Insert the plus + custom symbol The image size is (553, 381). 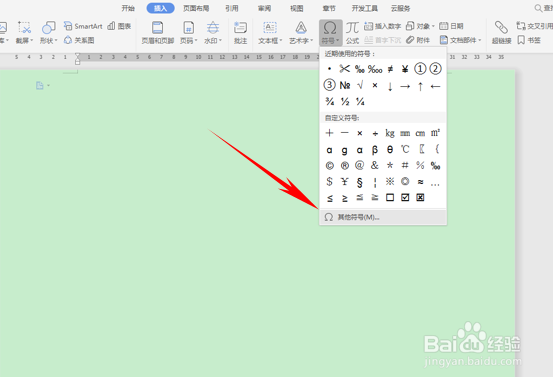(x=329, y=133)
